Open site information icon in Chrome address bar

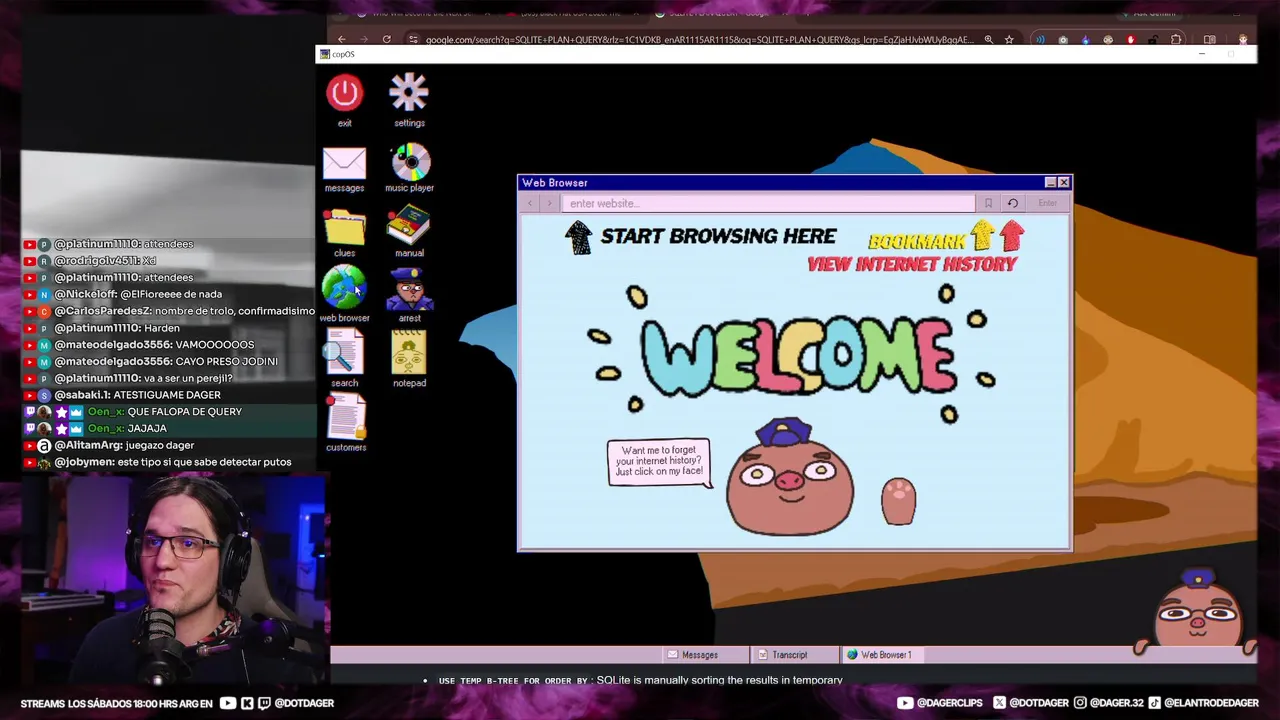413,40
